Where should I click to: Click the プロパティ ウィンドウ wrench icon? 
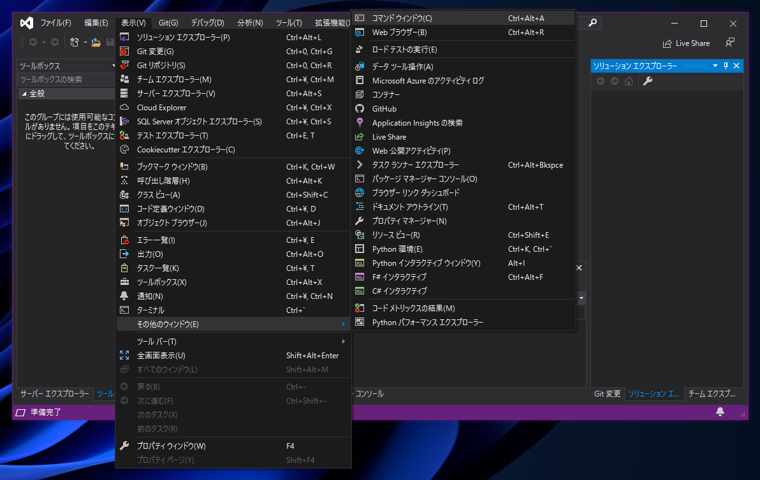(125, 446)
